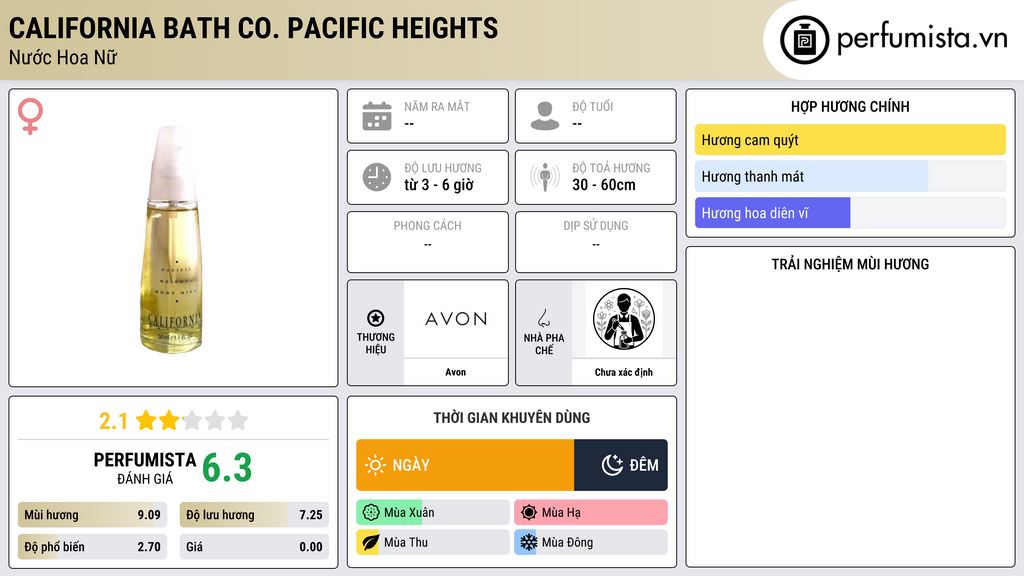Image resolution: width=1024 pixels, height=576 pixels.
Task: Click the star badge icon above Thương hiệu
Action: point(376,318)
